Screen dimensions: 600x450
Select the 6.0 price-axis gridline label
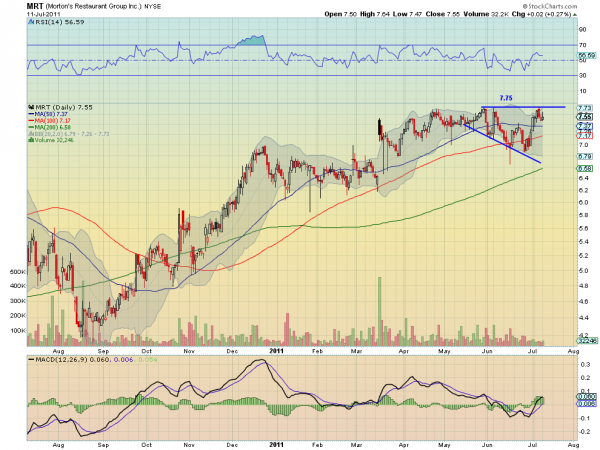pyautogui.click(x=583, y=202)
